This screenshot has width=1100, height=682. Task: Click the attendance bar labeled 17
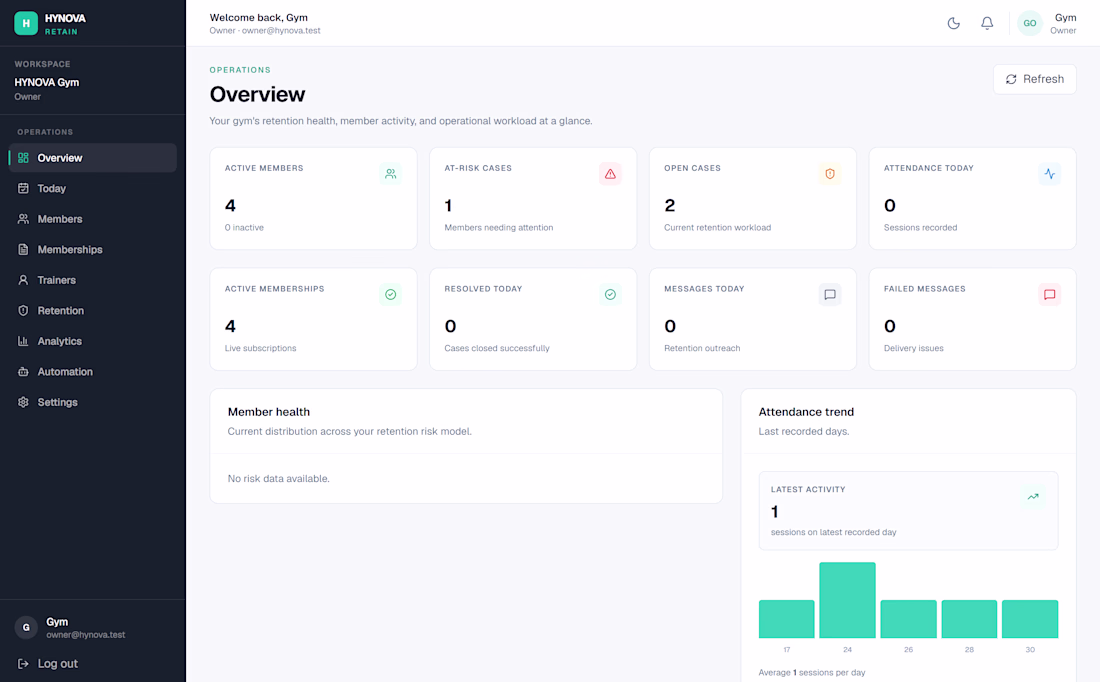pos(786,619)
